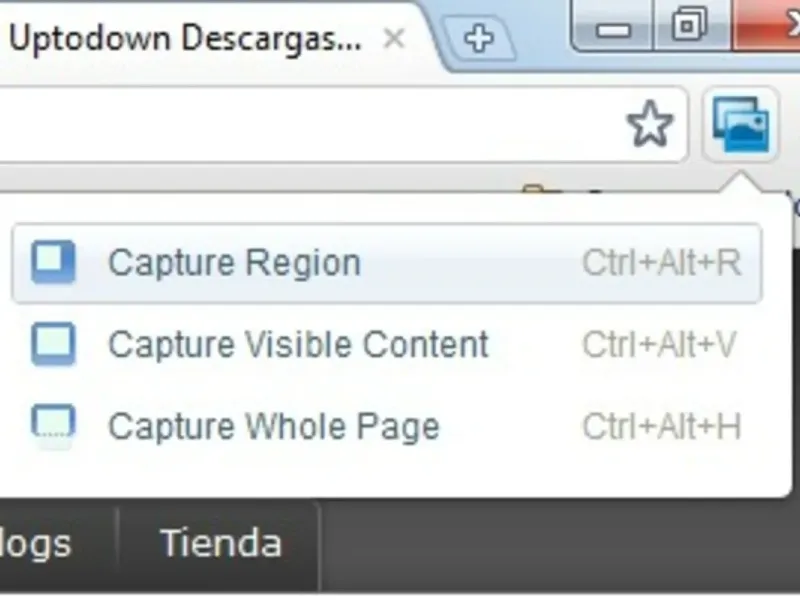
Task: Open the screen capture extension icon
Action: click(x=740, y=125)
